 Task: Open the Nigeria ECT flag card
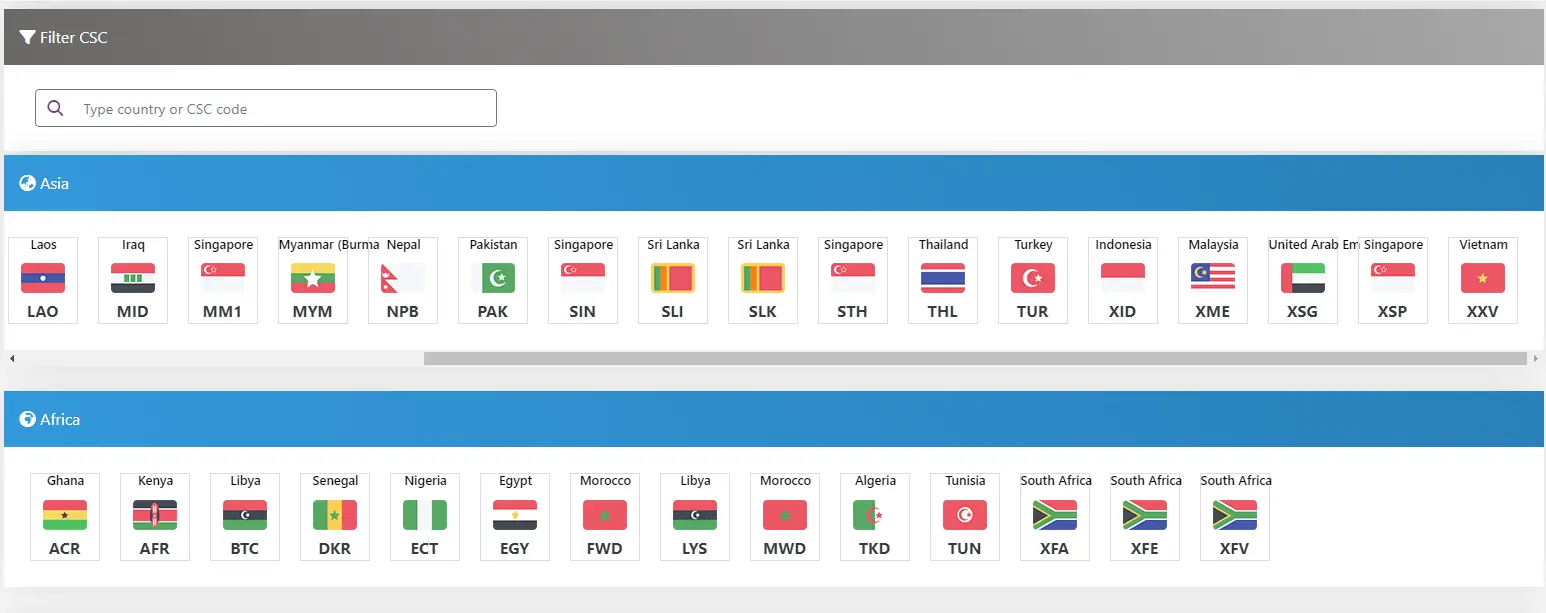point(425,517)
